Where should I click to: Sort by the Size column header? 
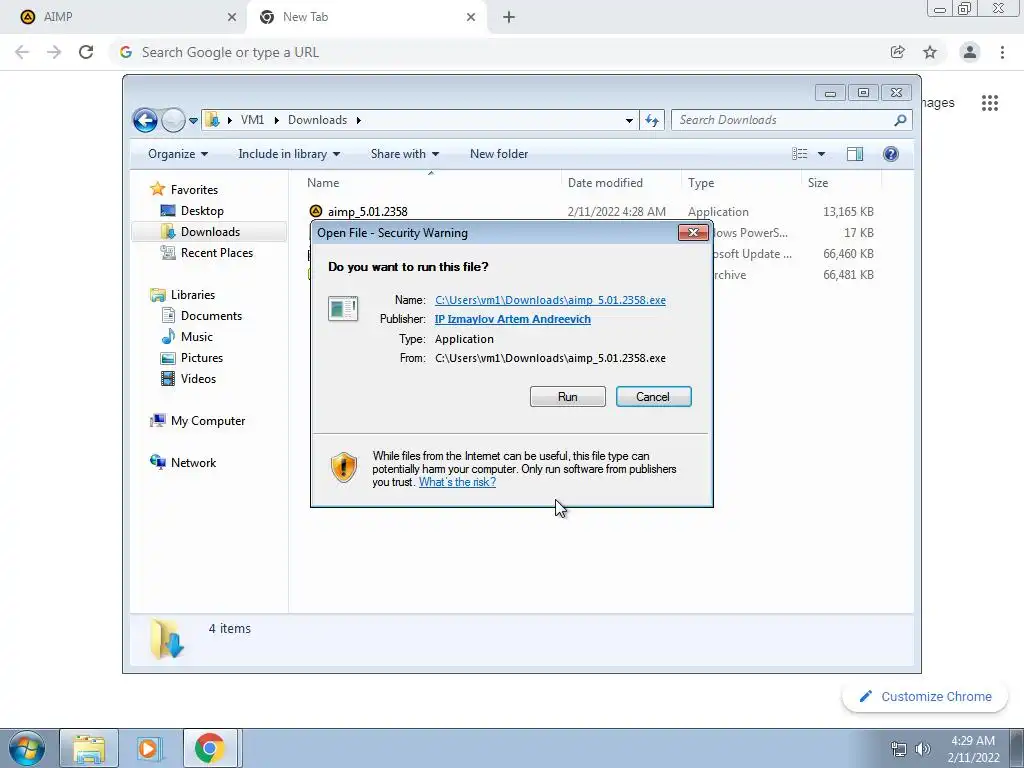coord(841,183)
